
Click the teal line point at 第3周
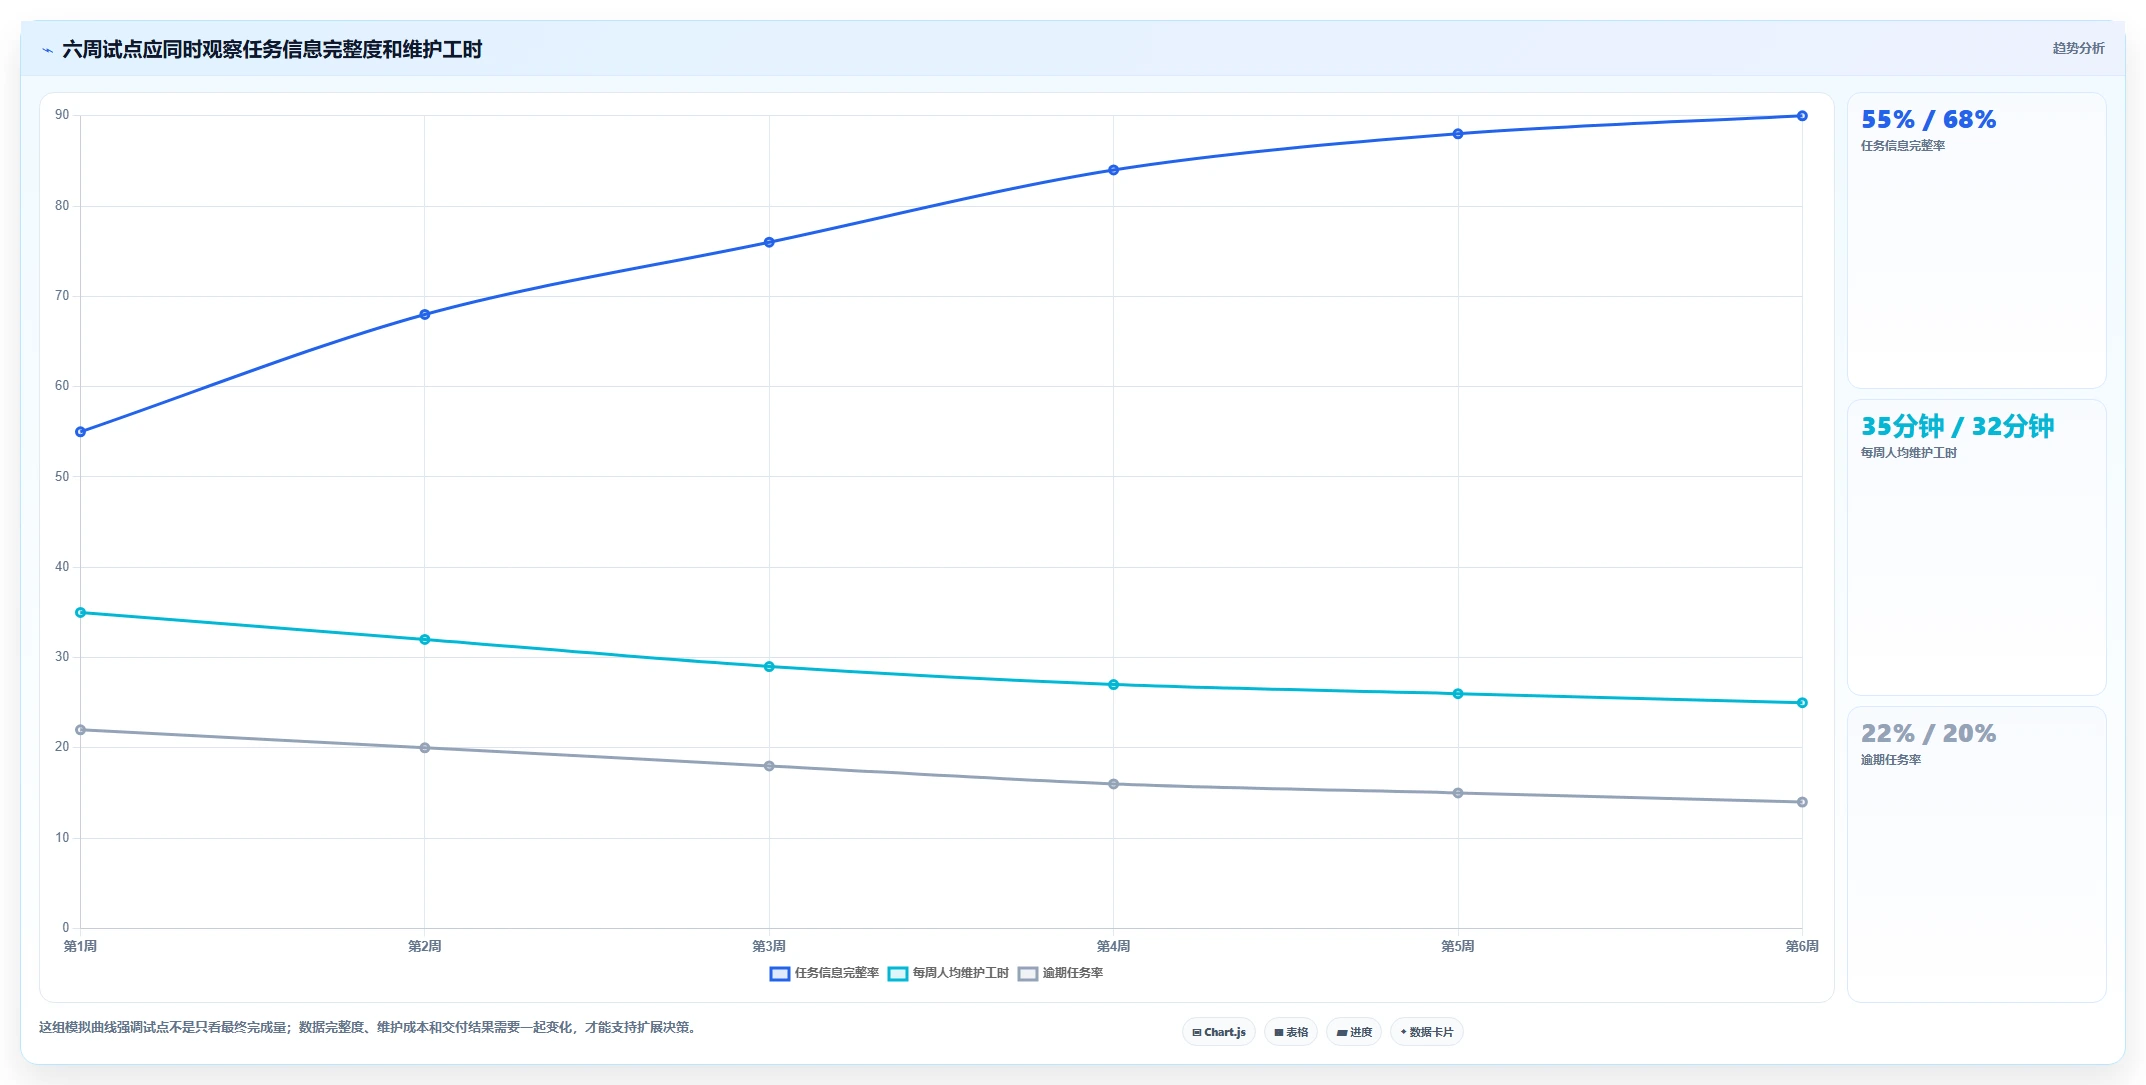769,667
